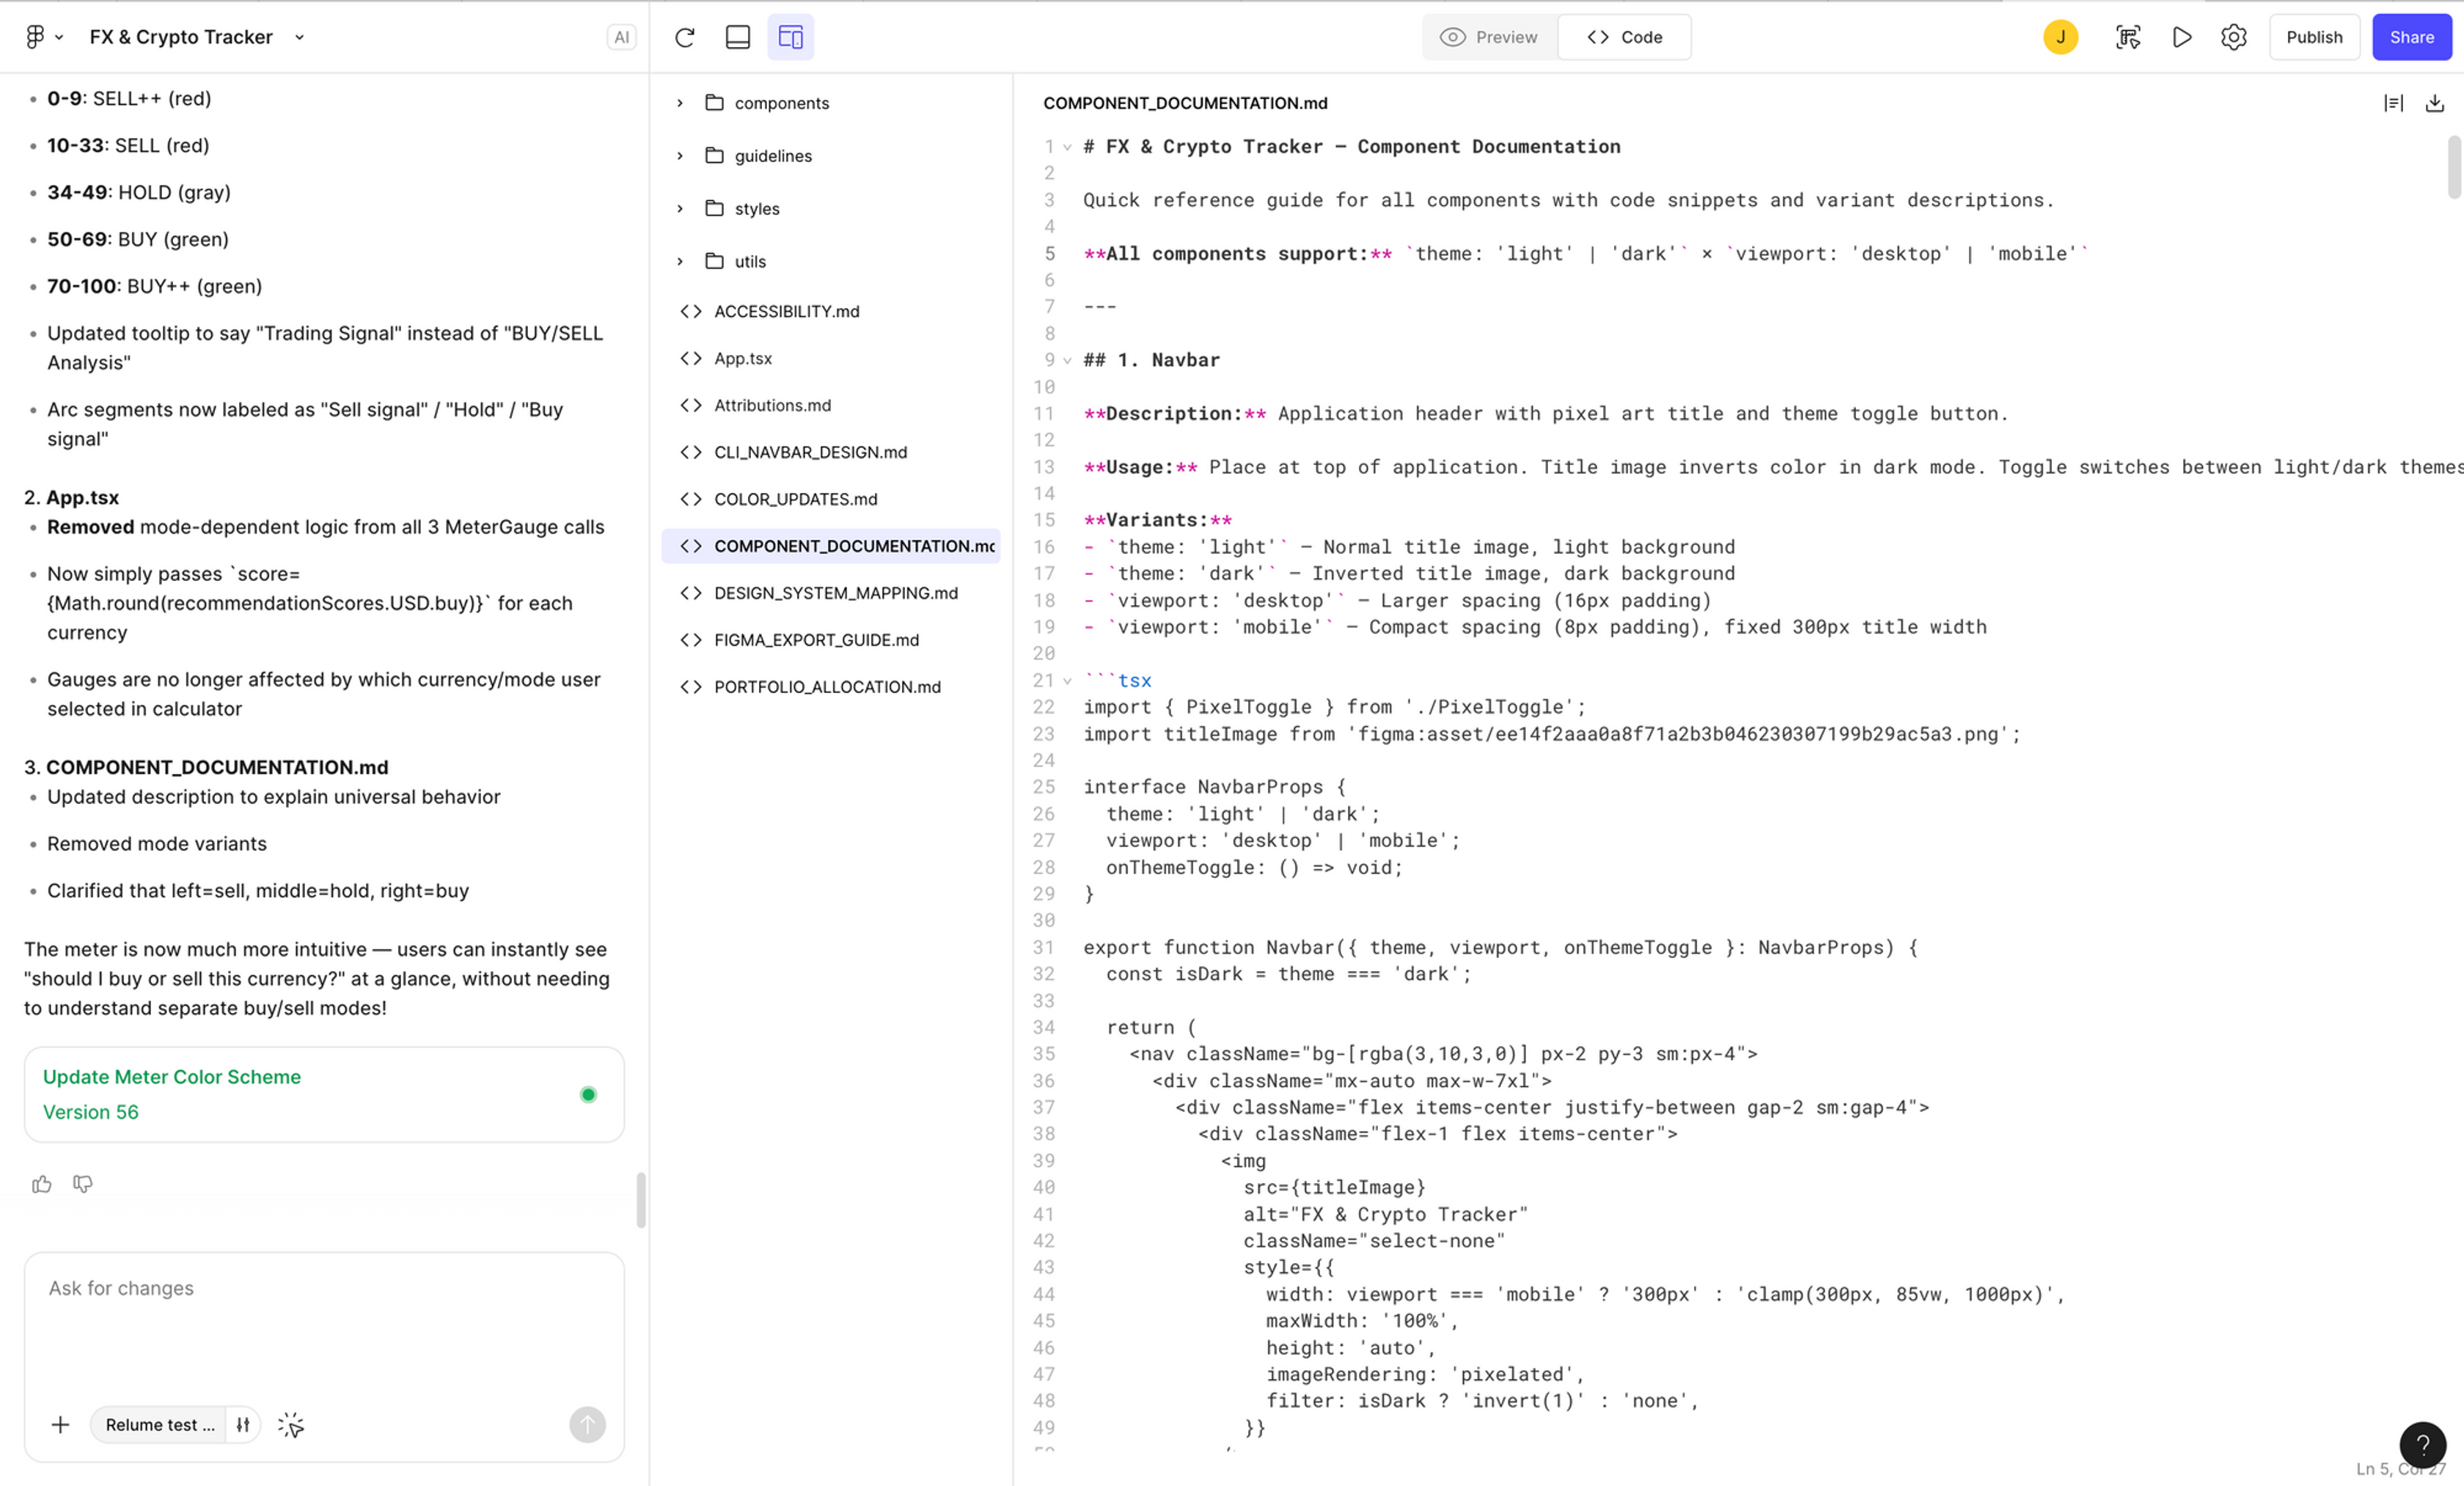Open FIGMA_EXPORT_GUIDE.md file
Image resolution: width=2464 pixels, height=1486 pixels.
pos(830,640)
